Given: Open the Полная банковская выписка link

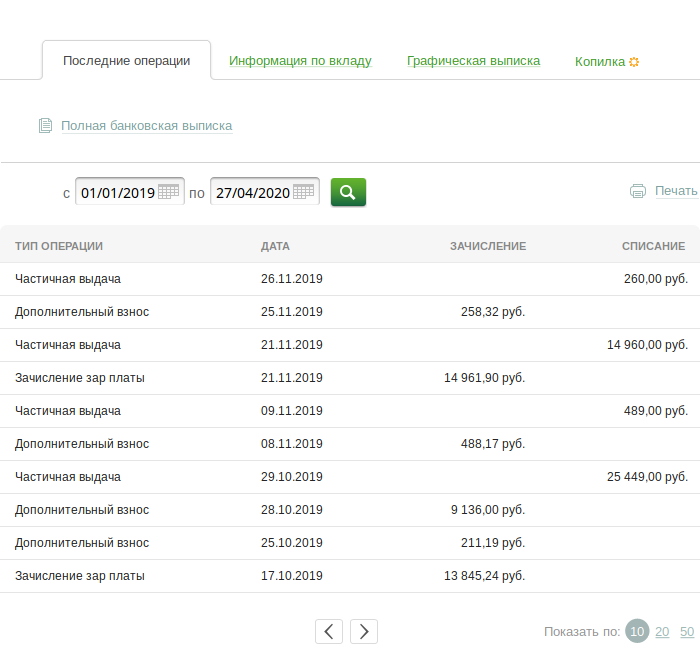Looking at the screenshot, I should pyautogui.click(x=146, y=126).
